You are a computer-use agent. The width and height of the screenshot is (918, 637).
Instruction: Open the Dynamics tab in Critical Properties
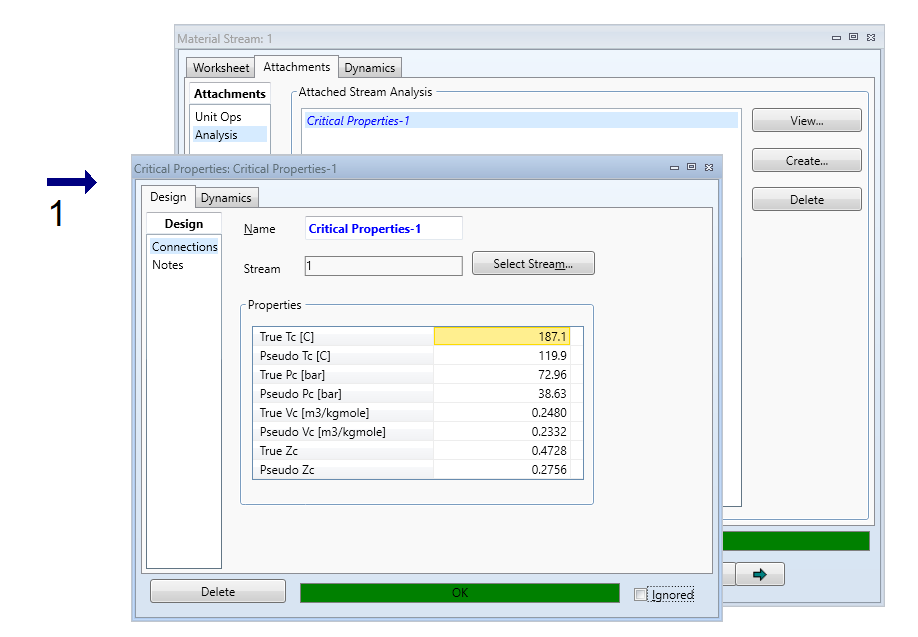click(x=226, y=197)
